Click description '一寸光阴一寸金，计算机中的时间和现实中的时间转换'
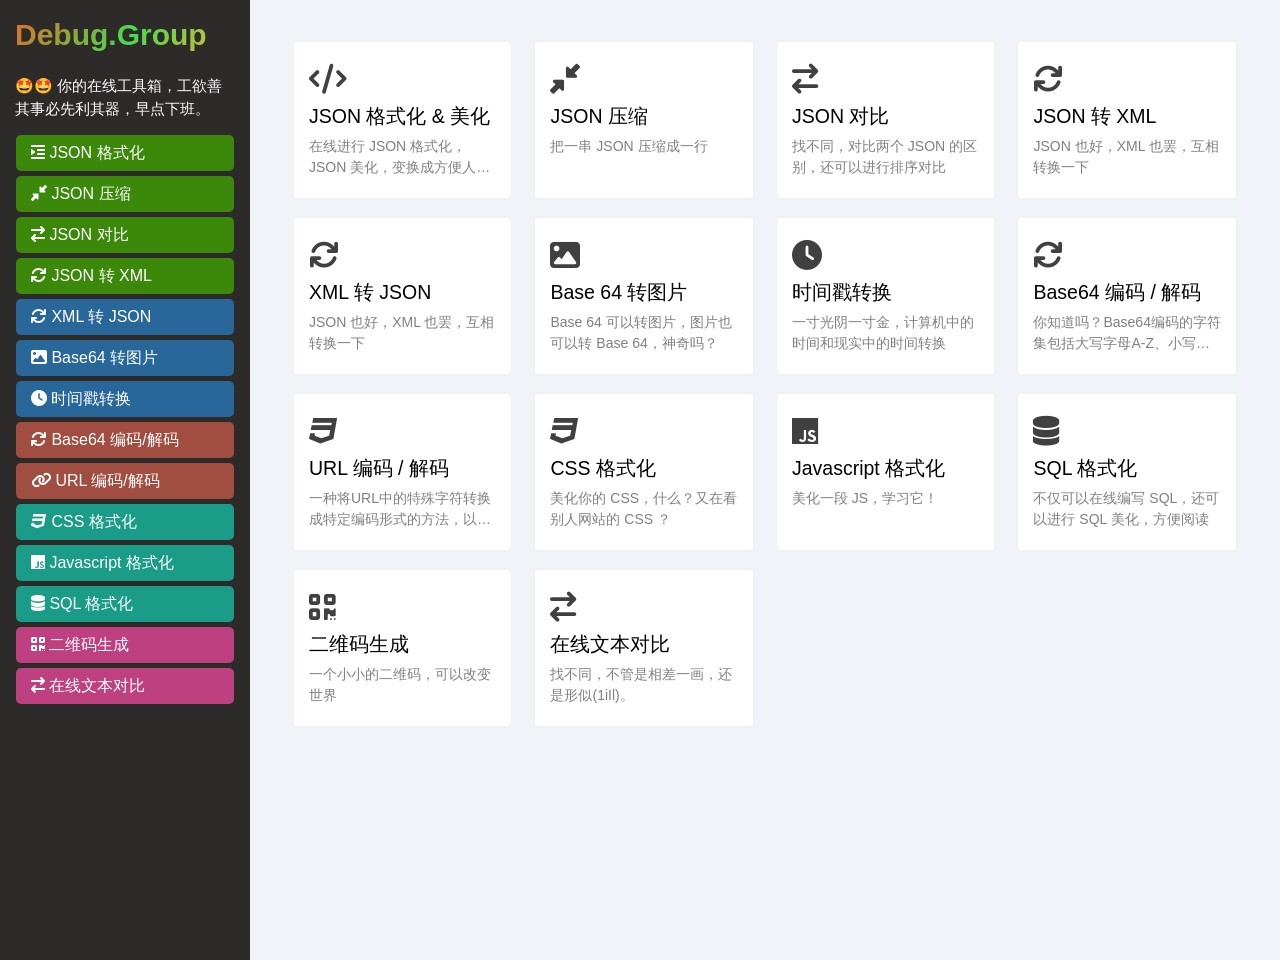Viewport: 1280px width, 960px height. tap(885, 332)
